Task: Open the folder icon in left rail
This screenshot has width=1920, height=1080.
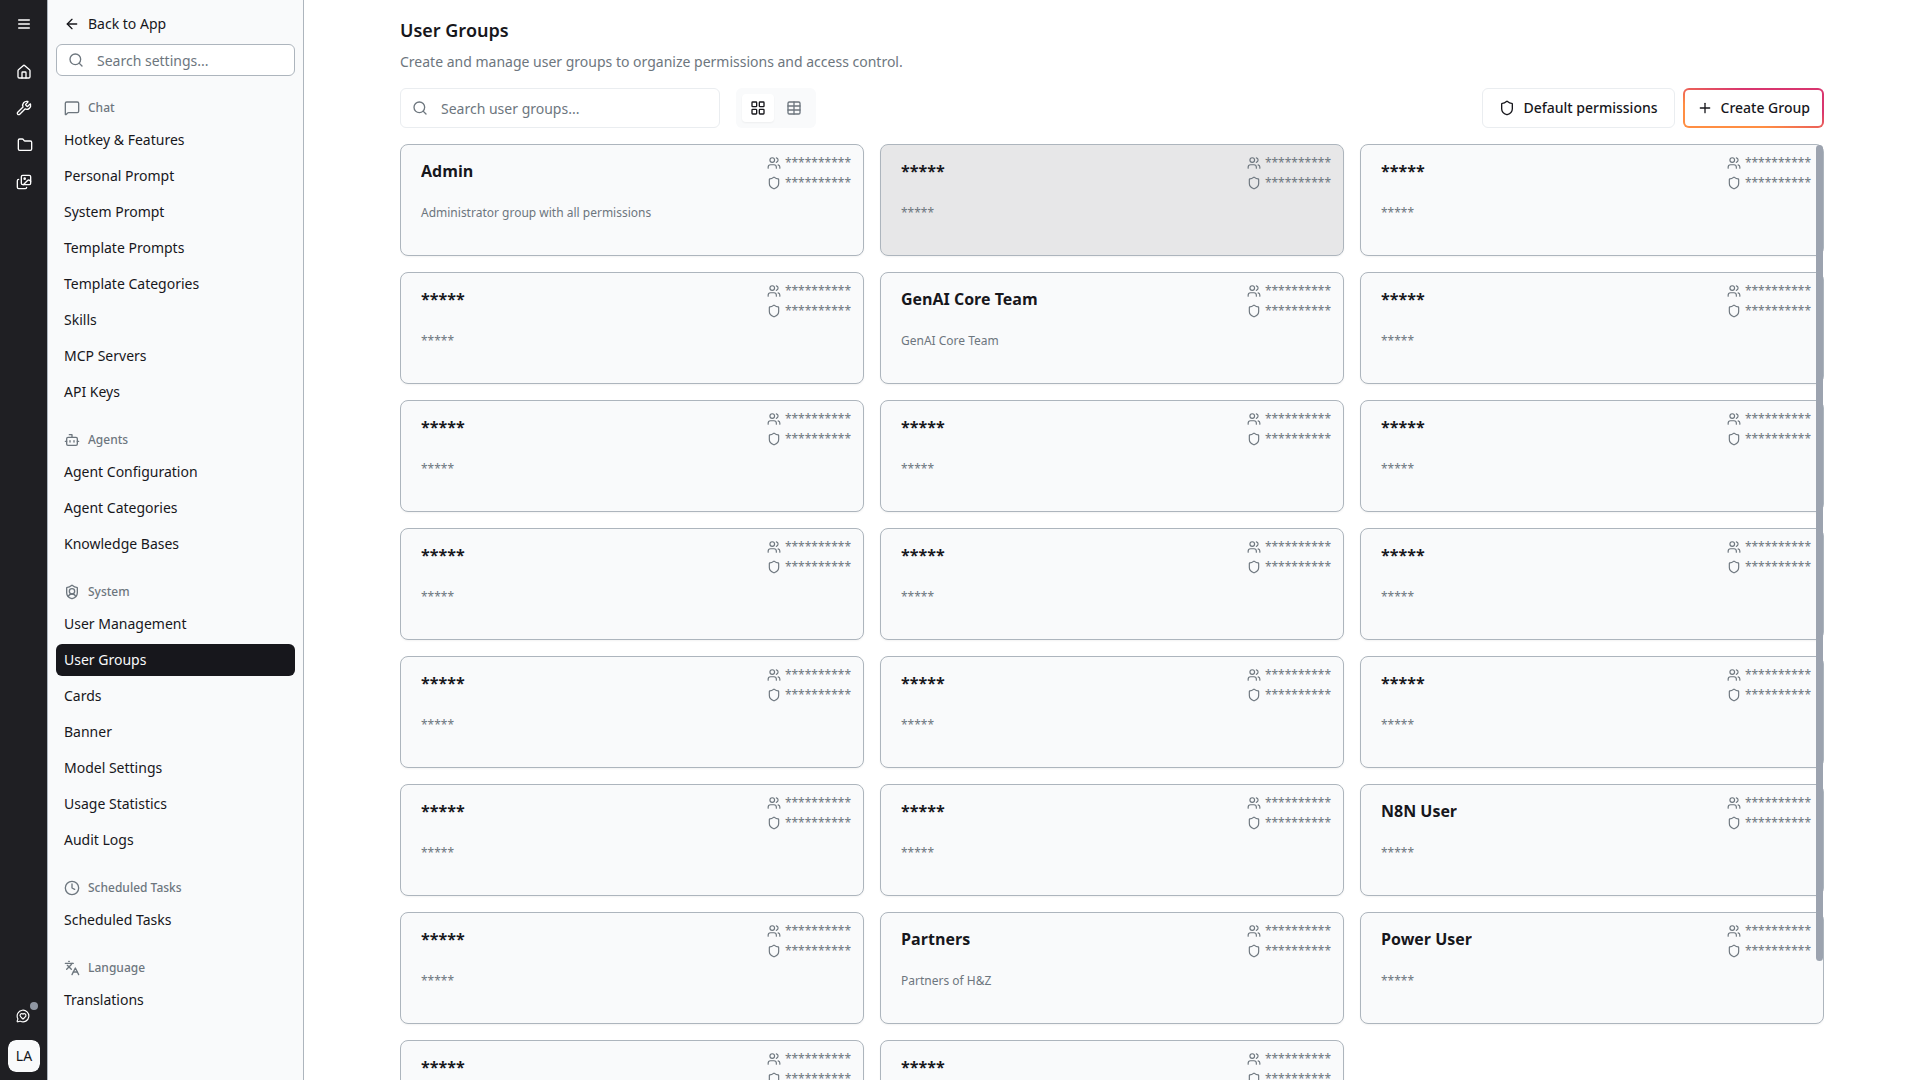Action: (24, 145)
